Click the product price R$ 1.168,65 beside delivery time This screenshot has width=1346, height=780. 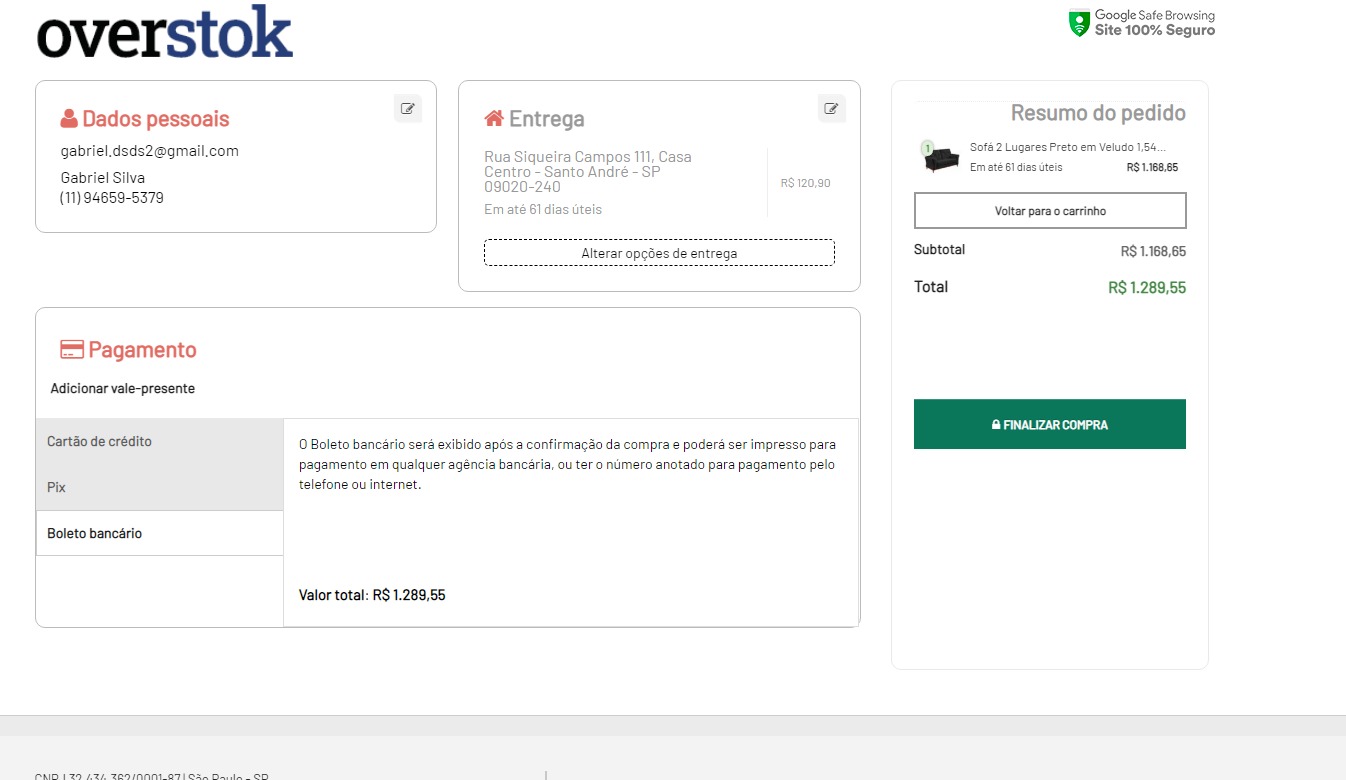1152,167
